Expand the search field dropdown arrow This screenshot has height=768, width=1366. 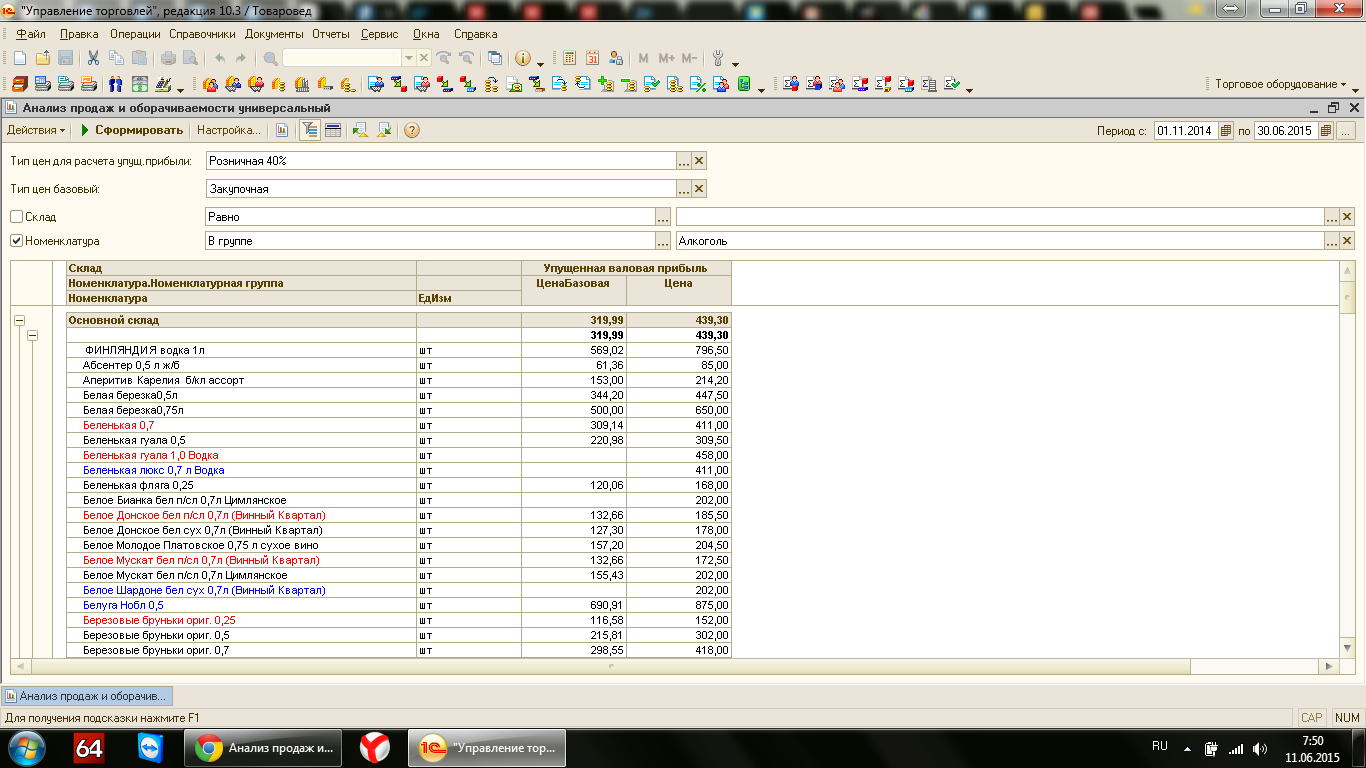408,58
